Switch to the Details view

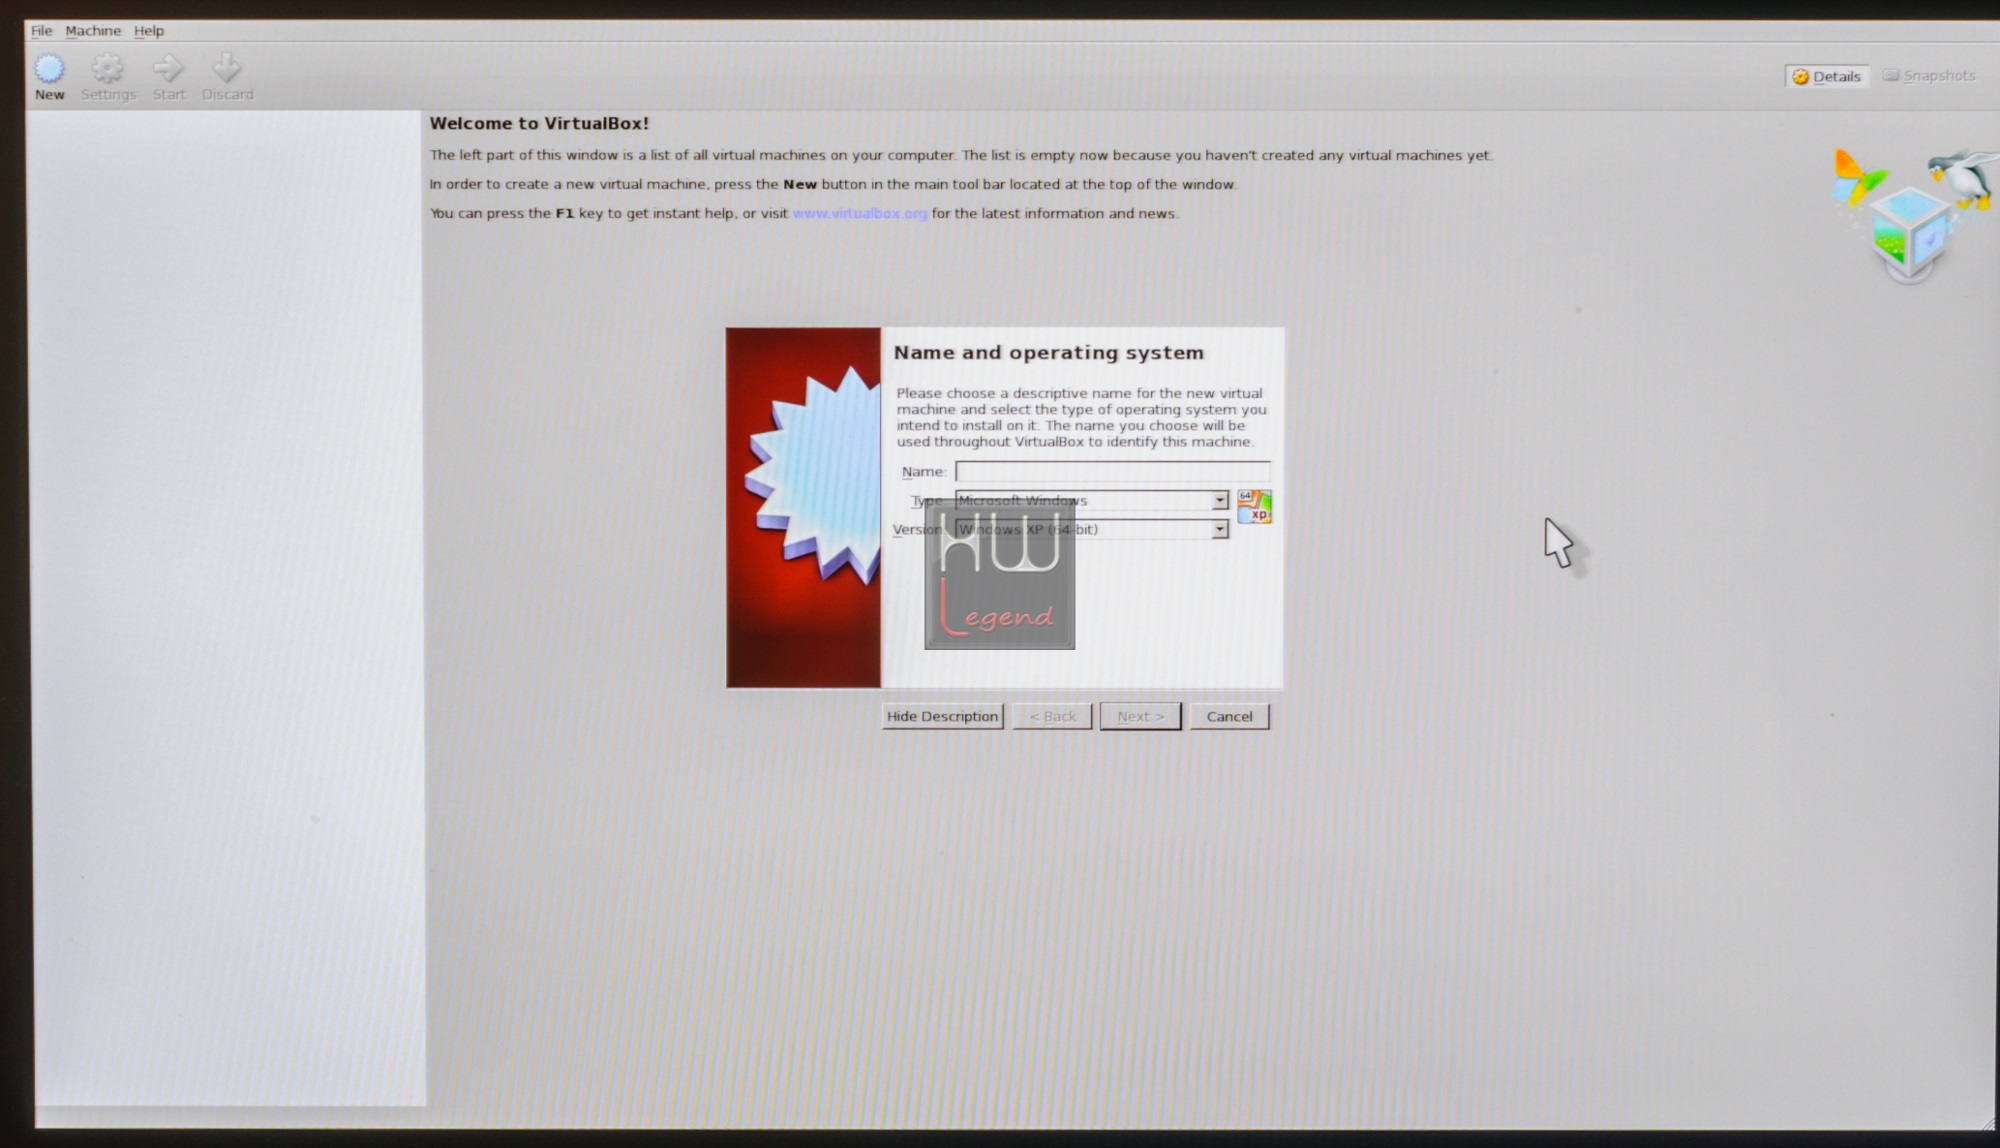click(1826, 76)
